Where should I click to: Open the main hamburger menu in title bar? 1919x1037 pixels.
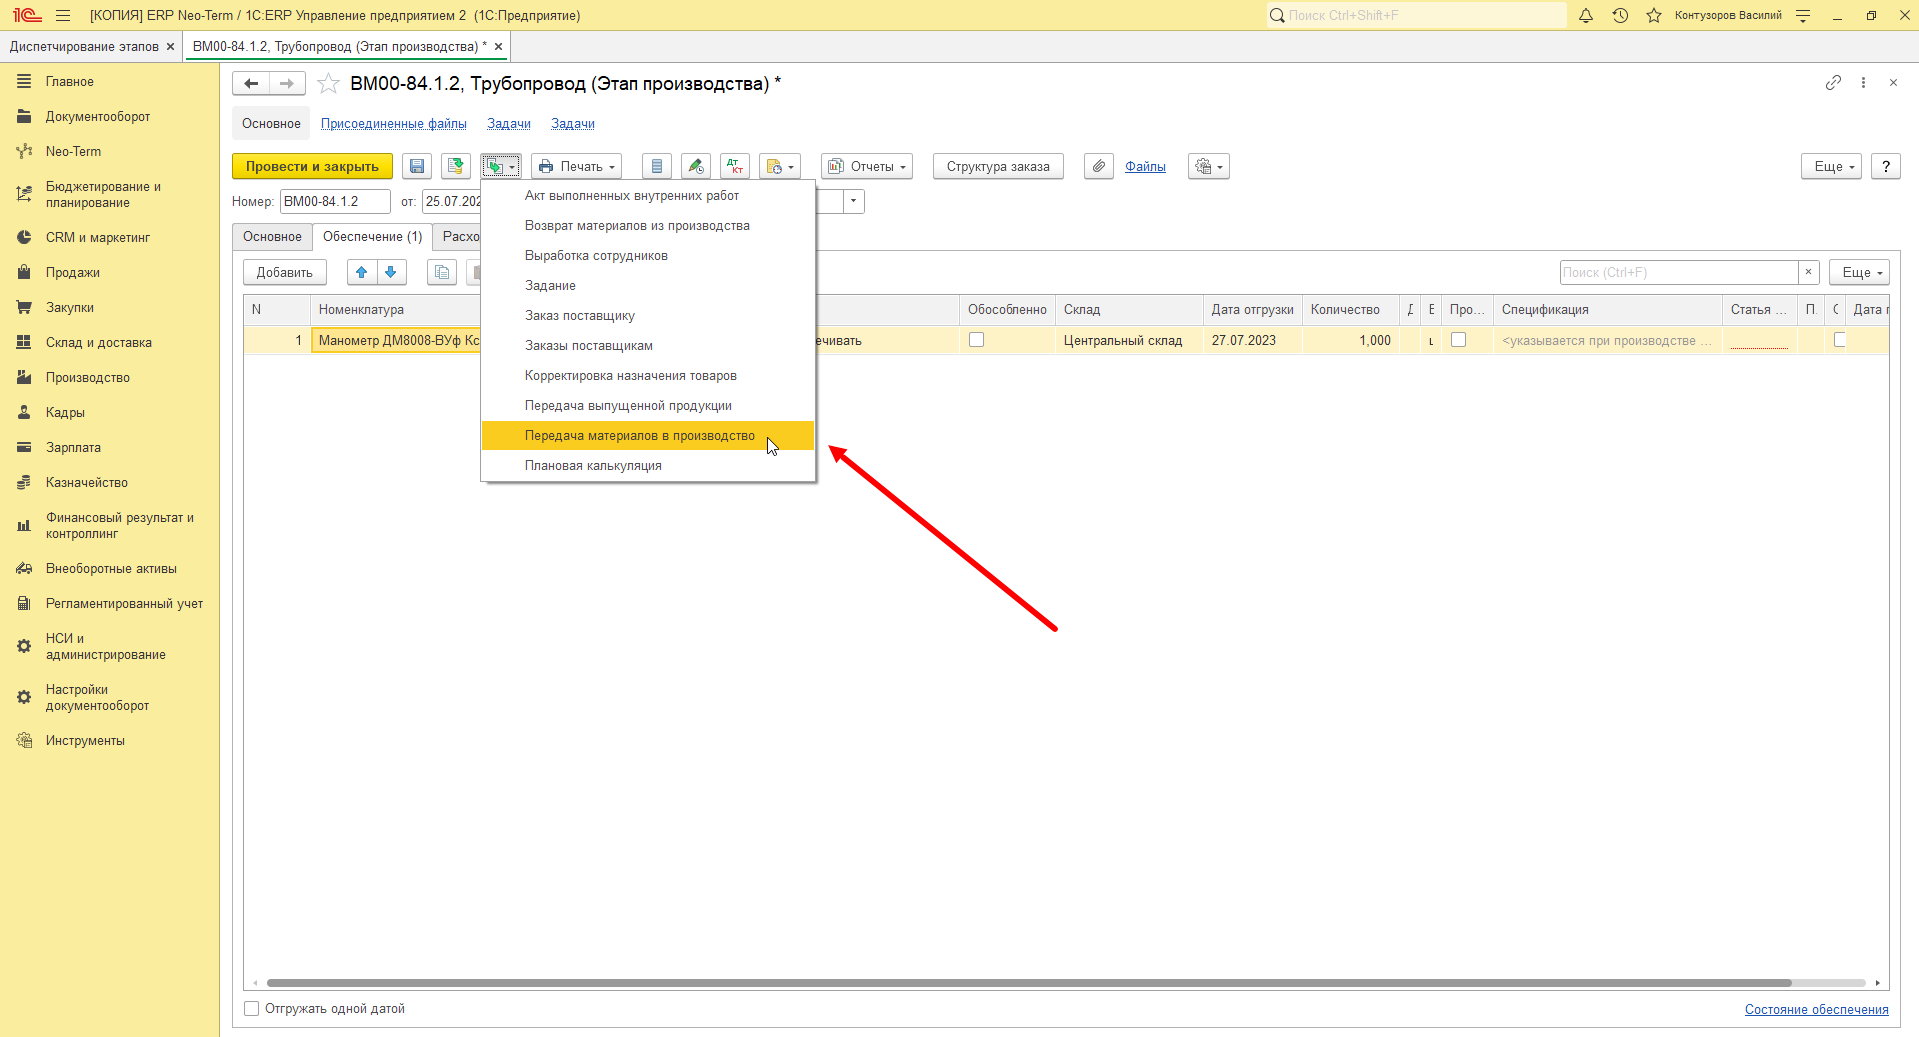point(63,15)
